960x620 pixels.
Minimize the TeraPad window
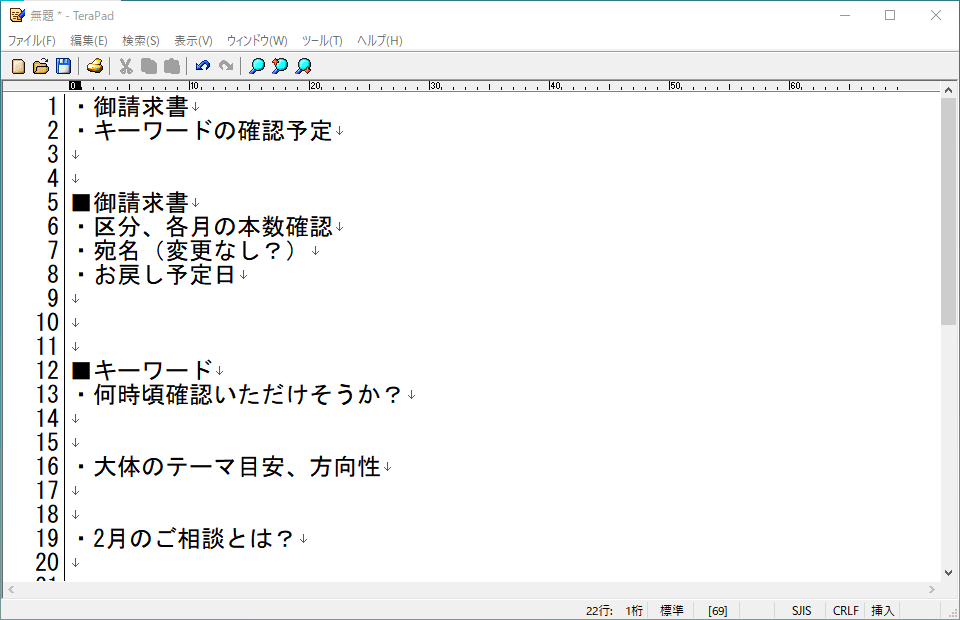click(x=845, y=15)
